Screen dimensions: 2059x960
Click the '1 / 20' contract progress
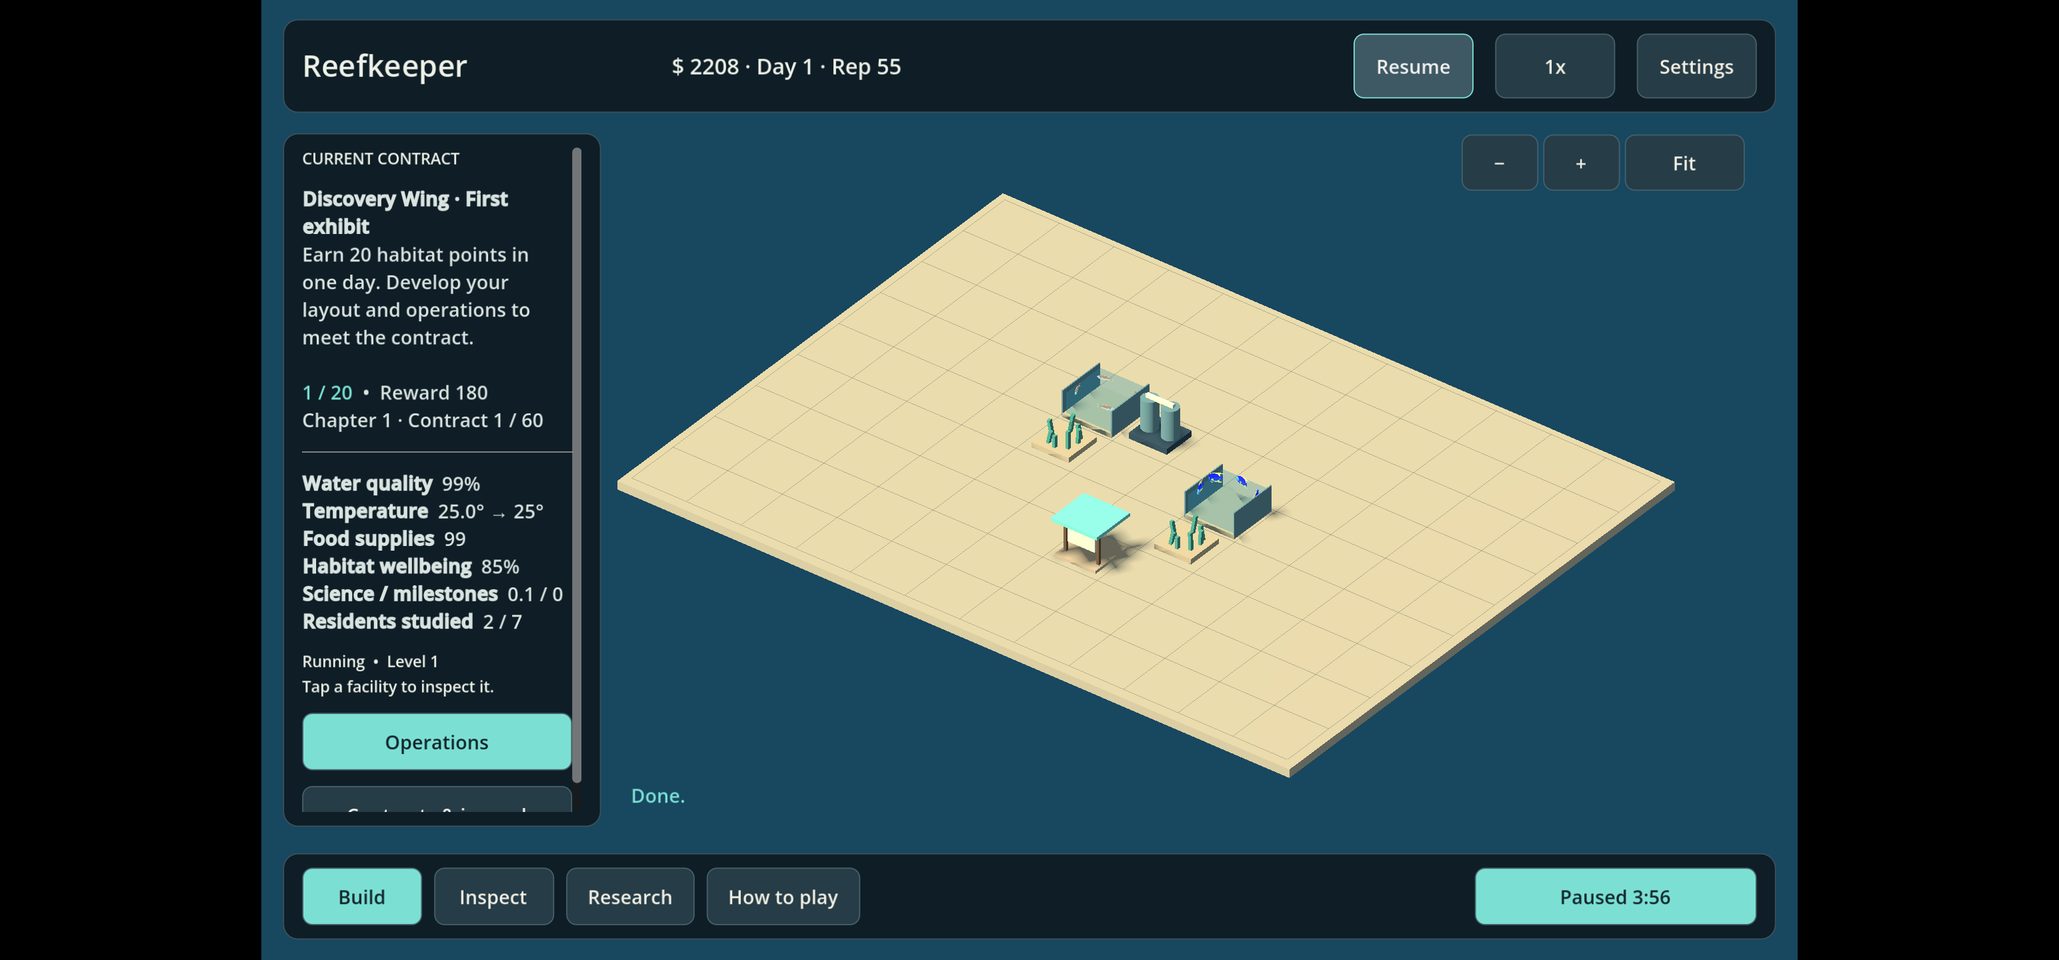pos(327,393)
